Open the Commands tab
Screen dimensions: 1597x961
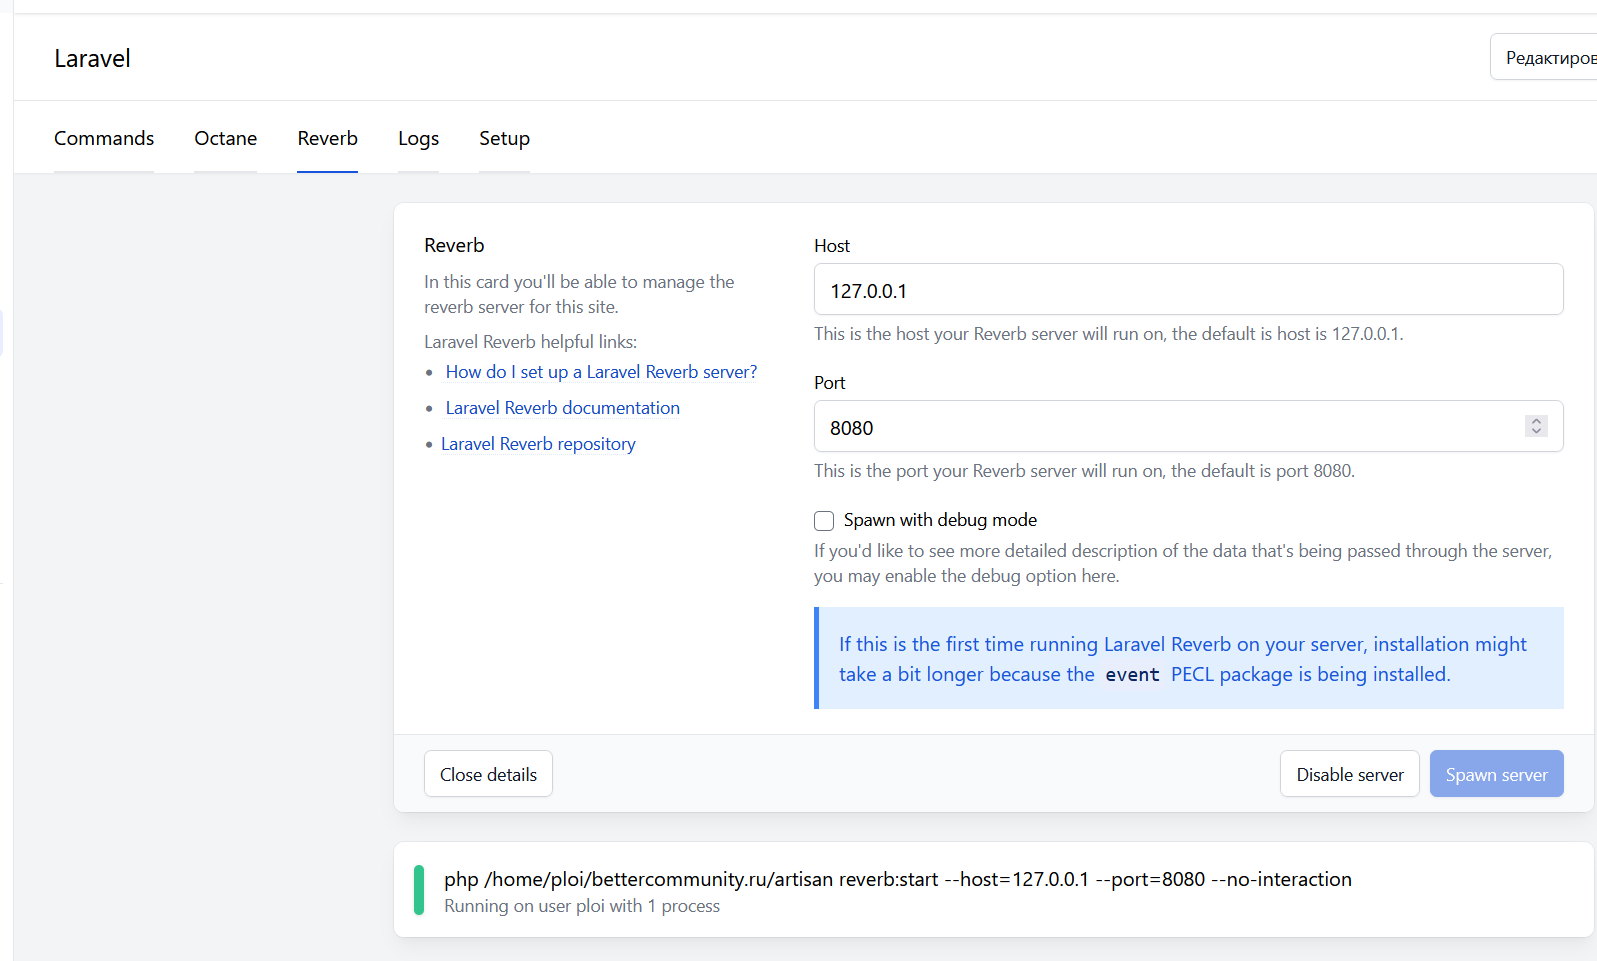pos(104,138)
